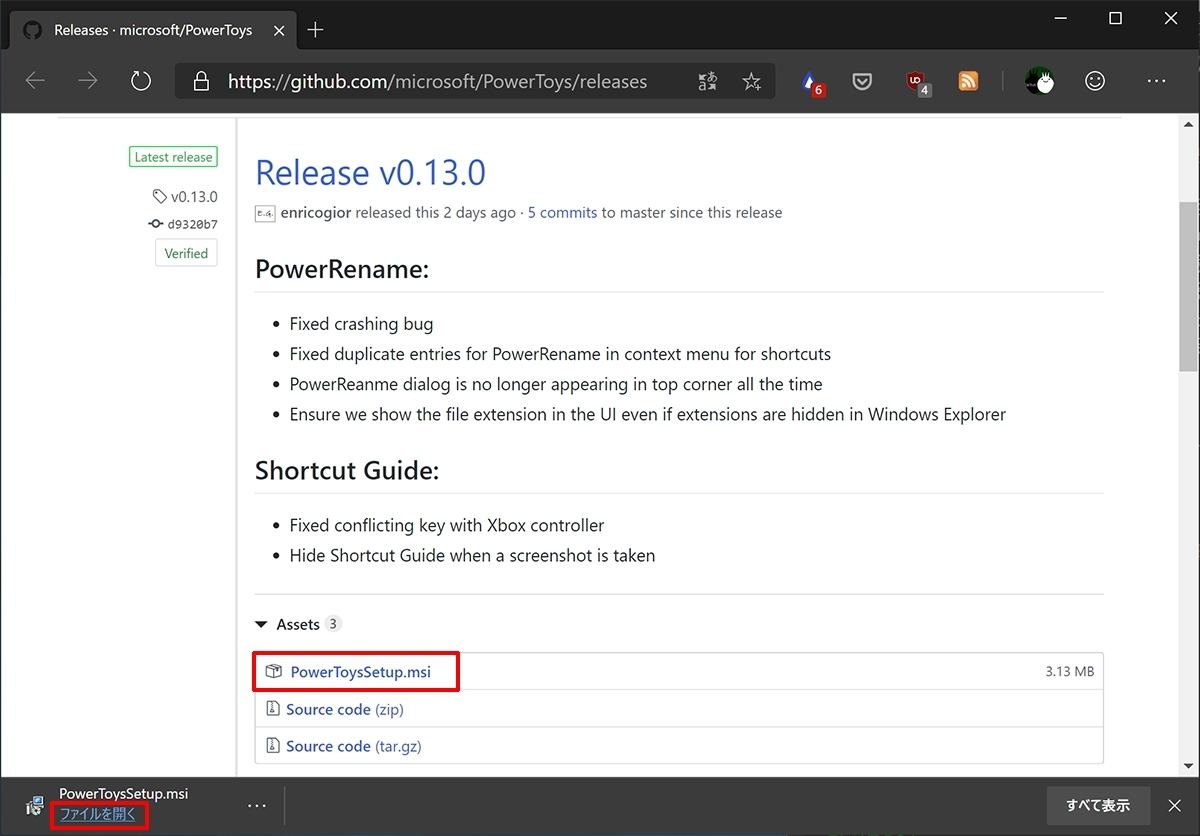This screenshot has width=1200, height=836.
Task: Click the site security lock icon
Action: [x=202, y=81]
